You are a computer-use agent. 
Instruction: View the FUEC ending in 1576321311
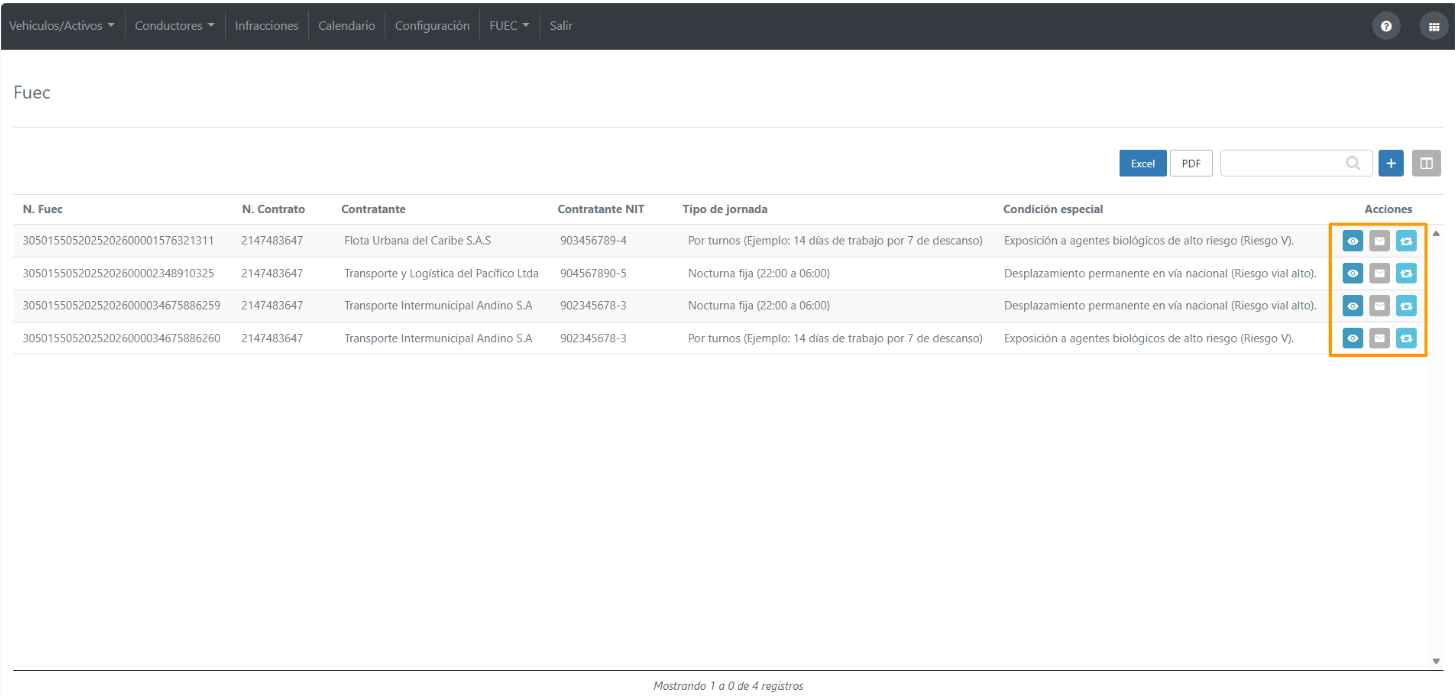click(x=1352, y=241)
